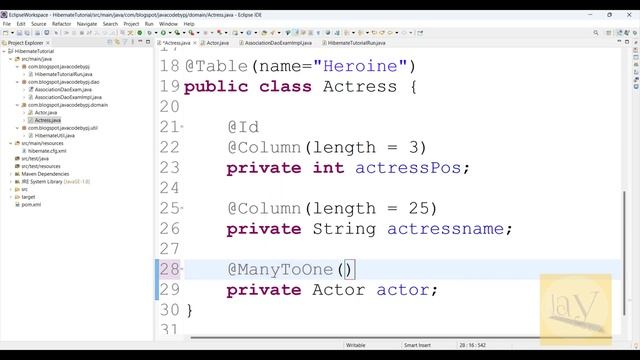Click the Coverage run toolbar icon
This screenshot has width=640, height=360.
[x=177, y=33]
